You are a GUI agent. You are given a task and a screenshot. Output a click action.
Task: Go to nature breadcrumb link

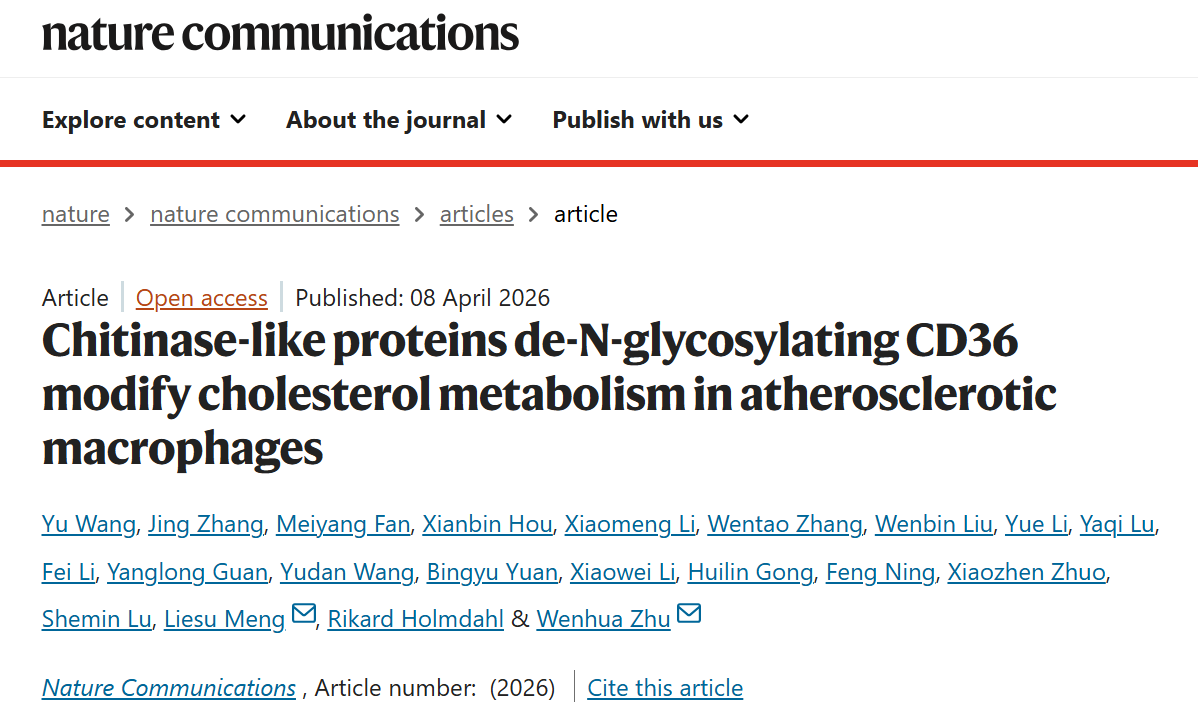[76, 214]
